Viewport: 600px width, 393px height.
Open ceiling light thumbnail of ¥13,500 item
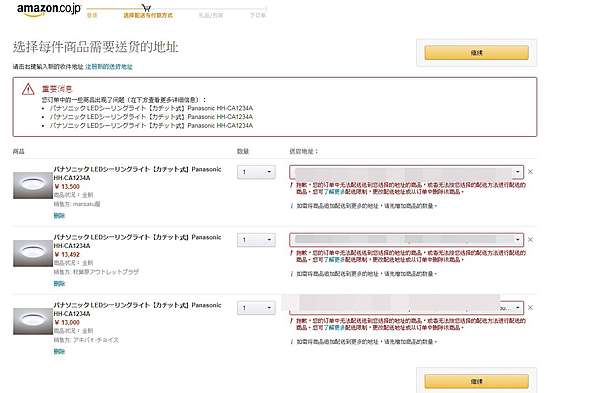[x=33, y=185]
